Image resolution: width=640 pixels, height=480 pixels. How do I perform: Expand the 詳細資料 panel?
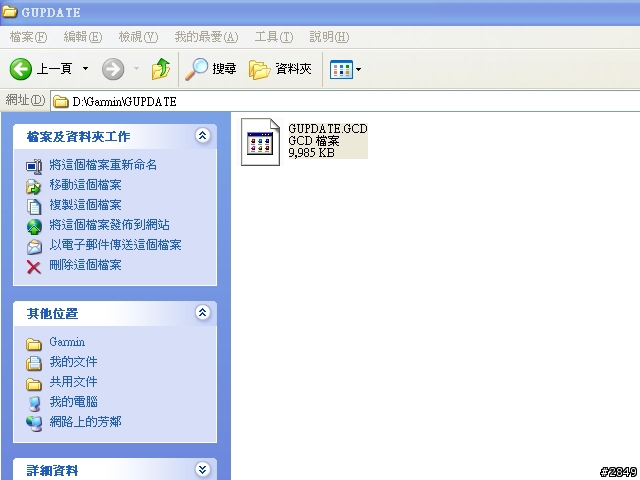point(202,469)
